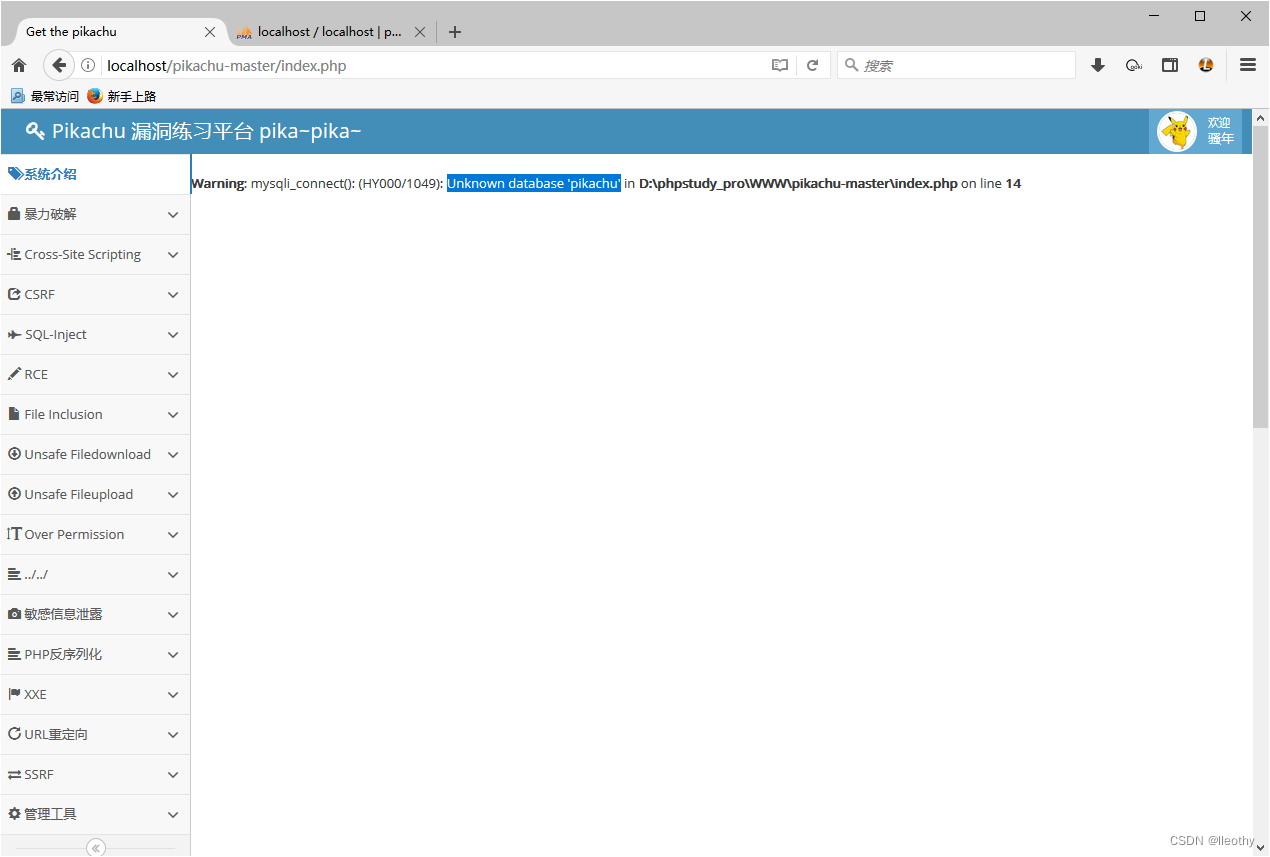Viewport: 1270px width, 857px height.
Task: Open downloads arrow icon in toolbar
Action: click(x=1098, y=66)
